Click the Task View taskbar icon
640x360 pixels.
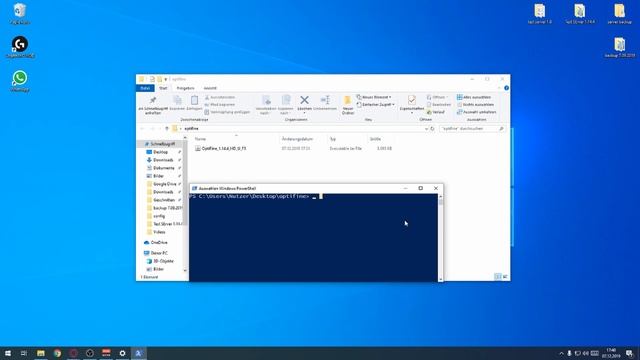24,353
